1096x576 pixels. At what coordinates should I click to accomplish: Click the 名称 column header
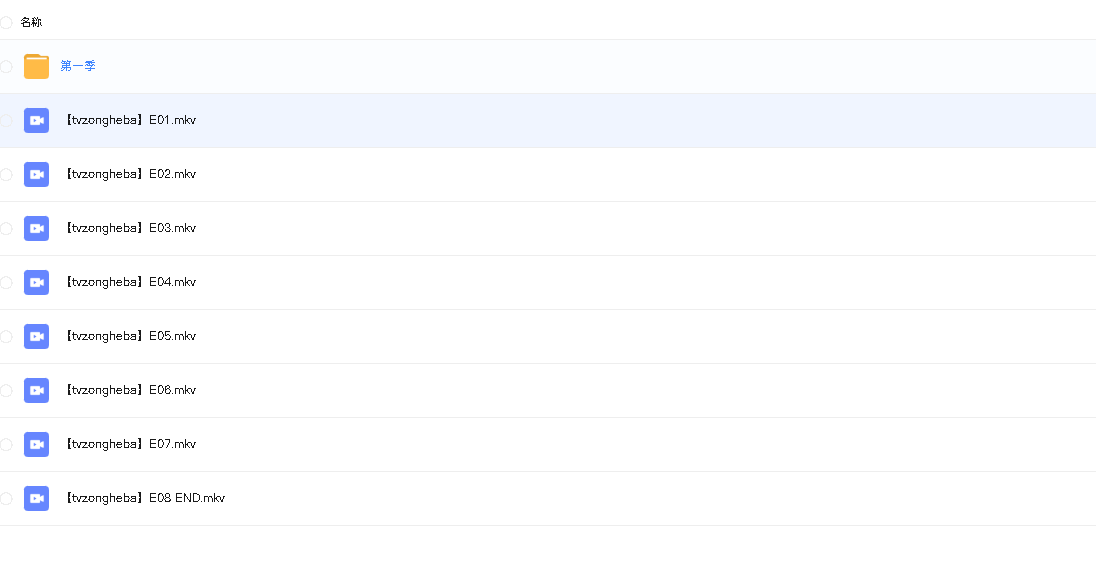click(x=31, y=22)
